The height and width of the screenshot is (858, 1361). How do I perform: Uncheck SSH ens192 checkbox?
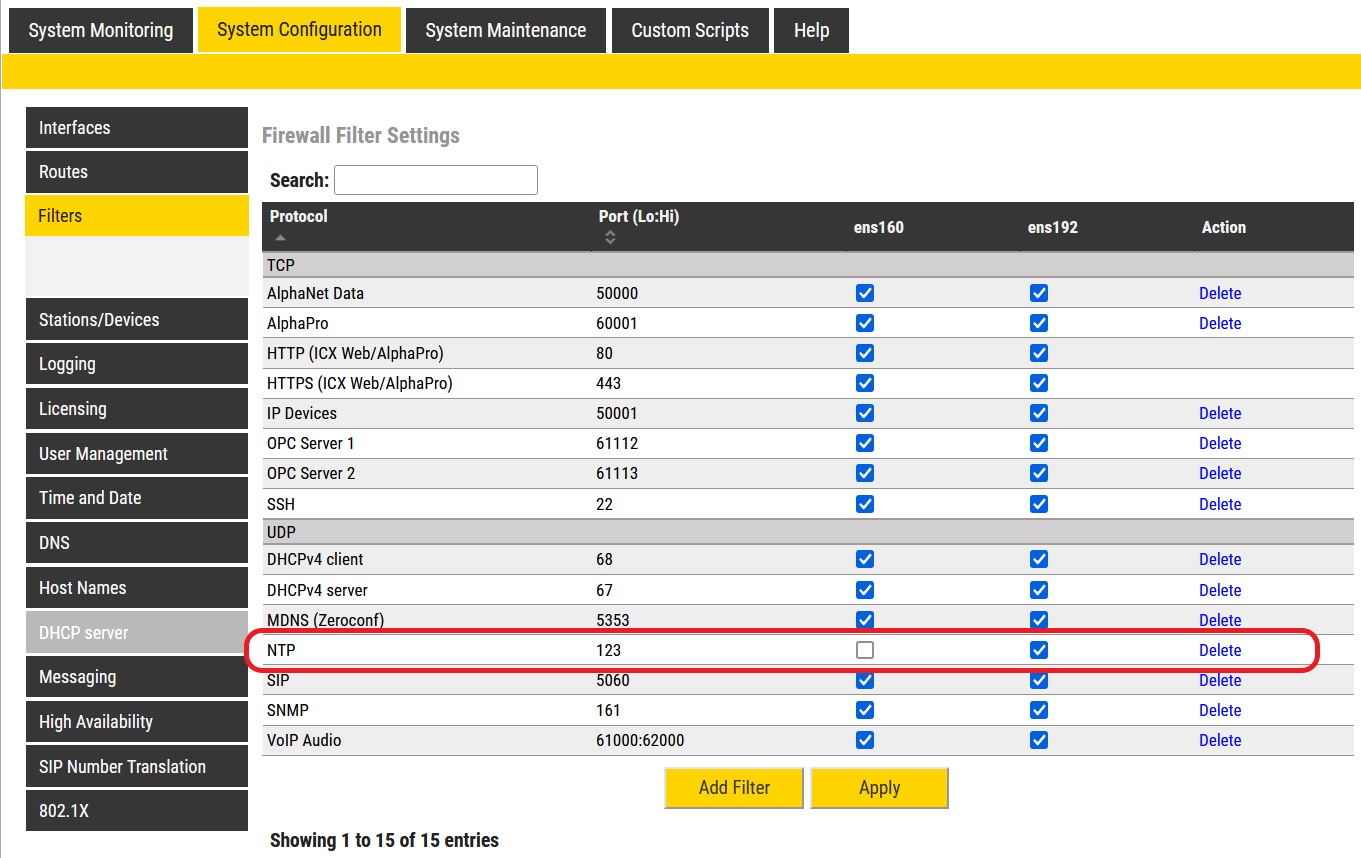tap(1039, 503)
